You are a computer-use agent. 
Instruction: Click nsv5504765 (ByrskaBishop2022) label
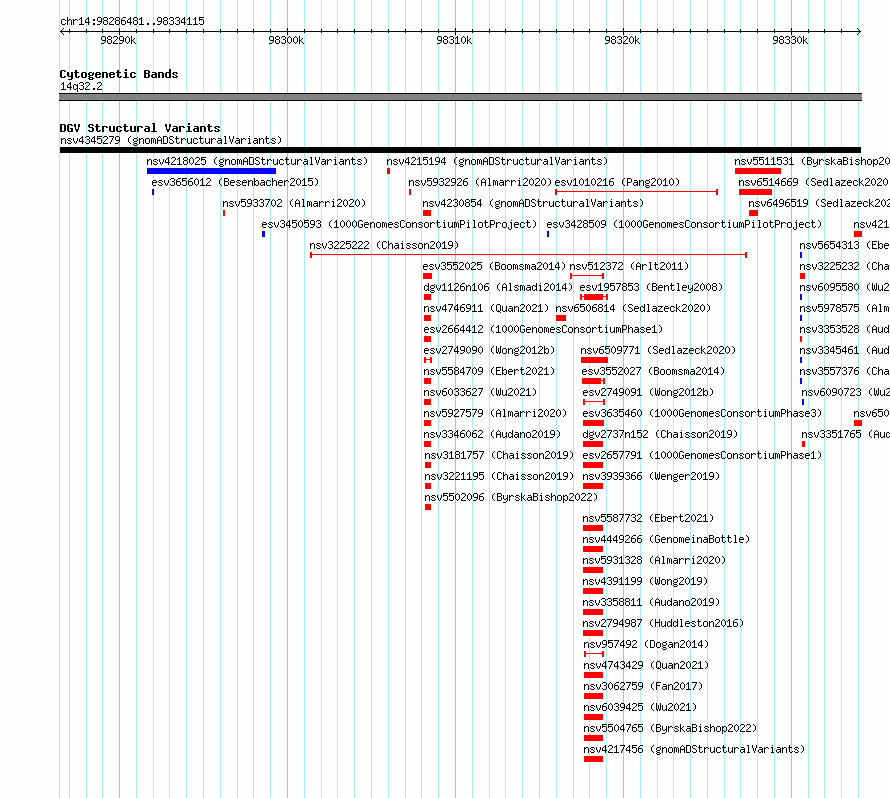tap(670, 728)
